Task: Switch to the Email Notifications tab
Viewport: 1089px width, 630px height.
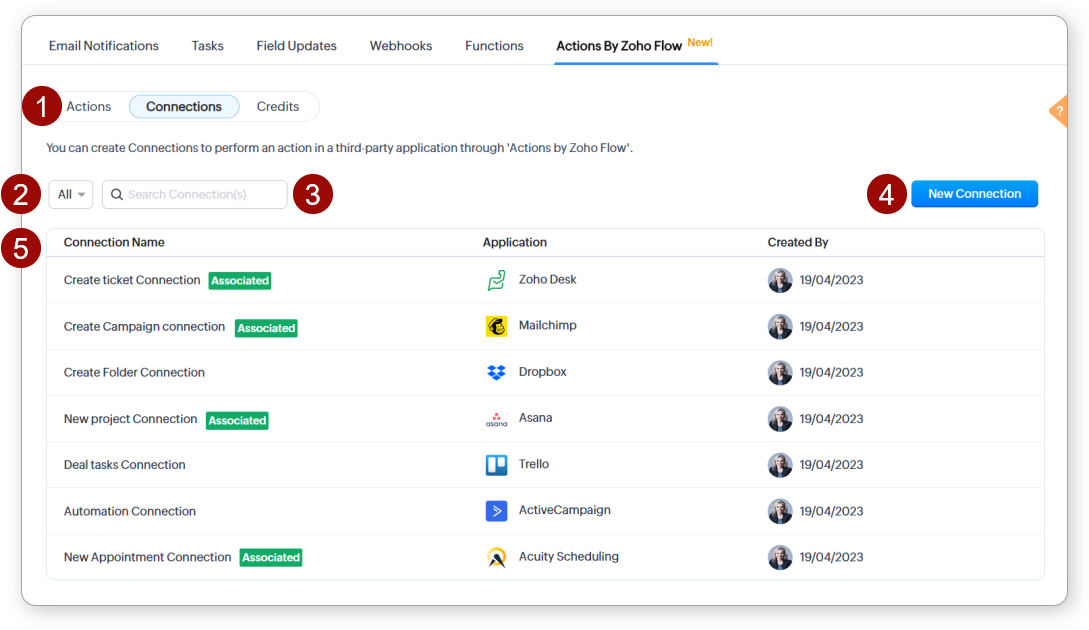Action: coord(104,46)
